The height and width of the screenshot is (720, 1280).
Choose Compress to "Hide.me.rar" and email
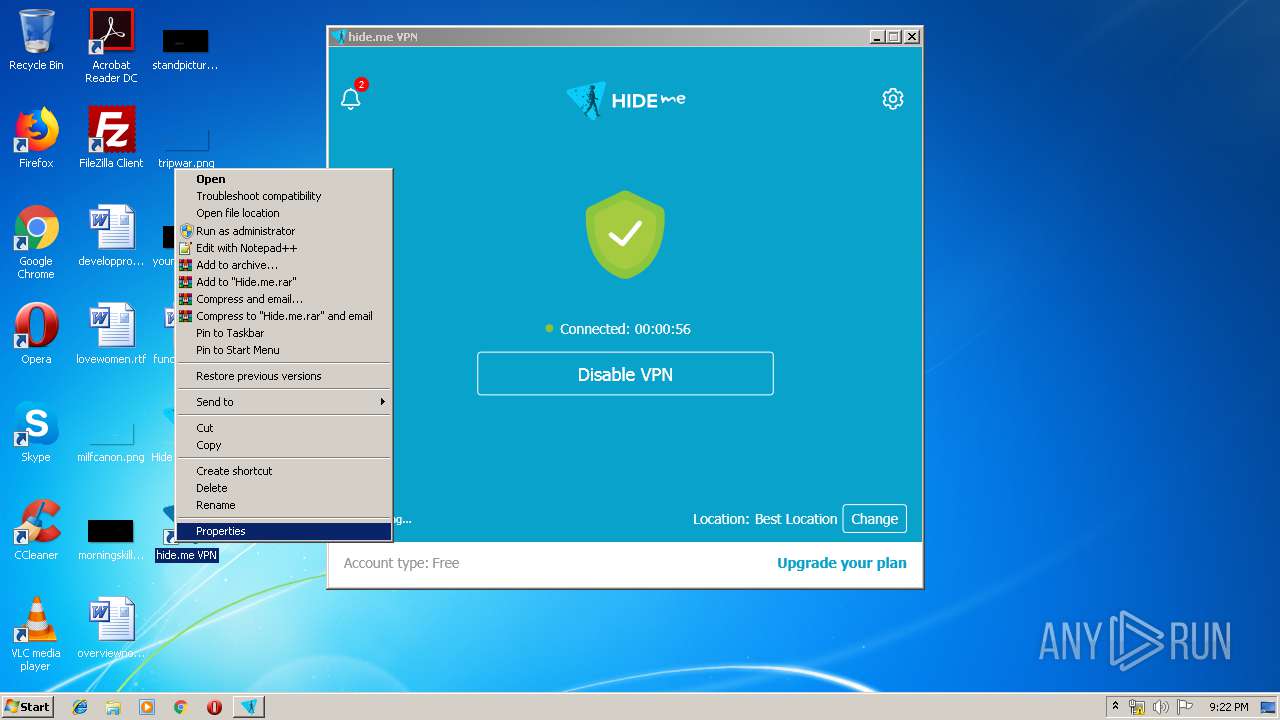[284, 316]
